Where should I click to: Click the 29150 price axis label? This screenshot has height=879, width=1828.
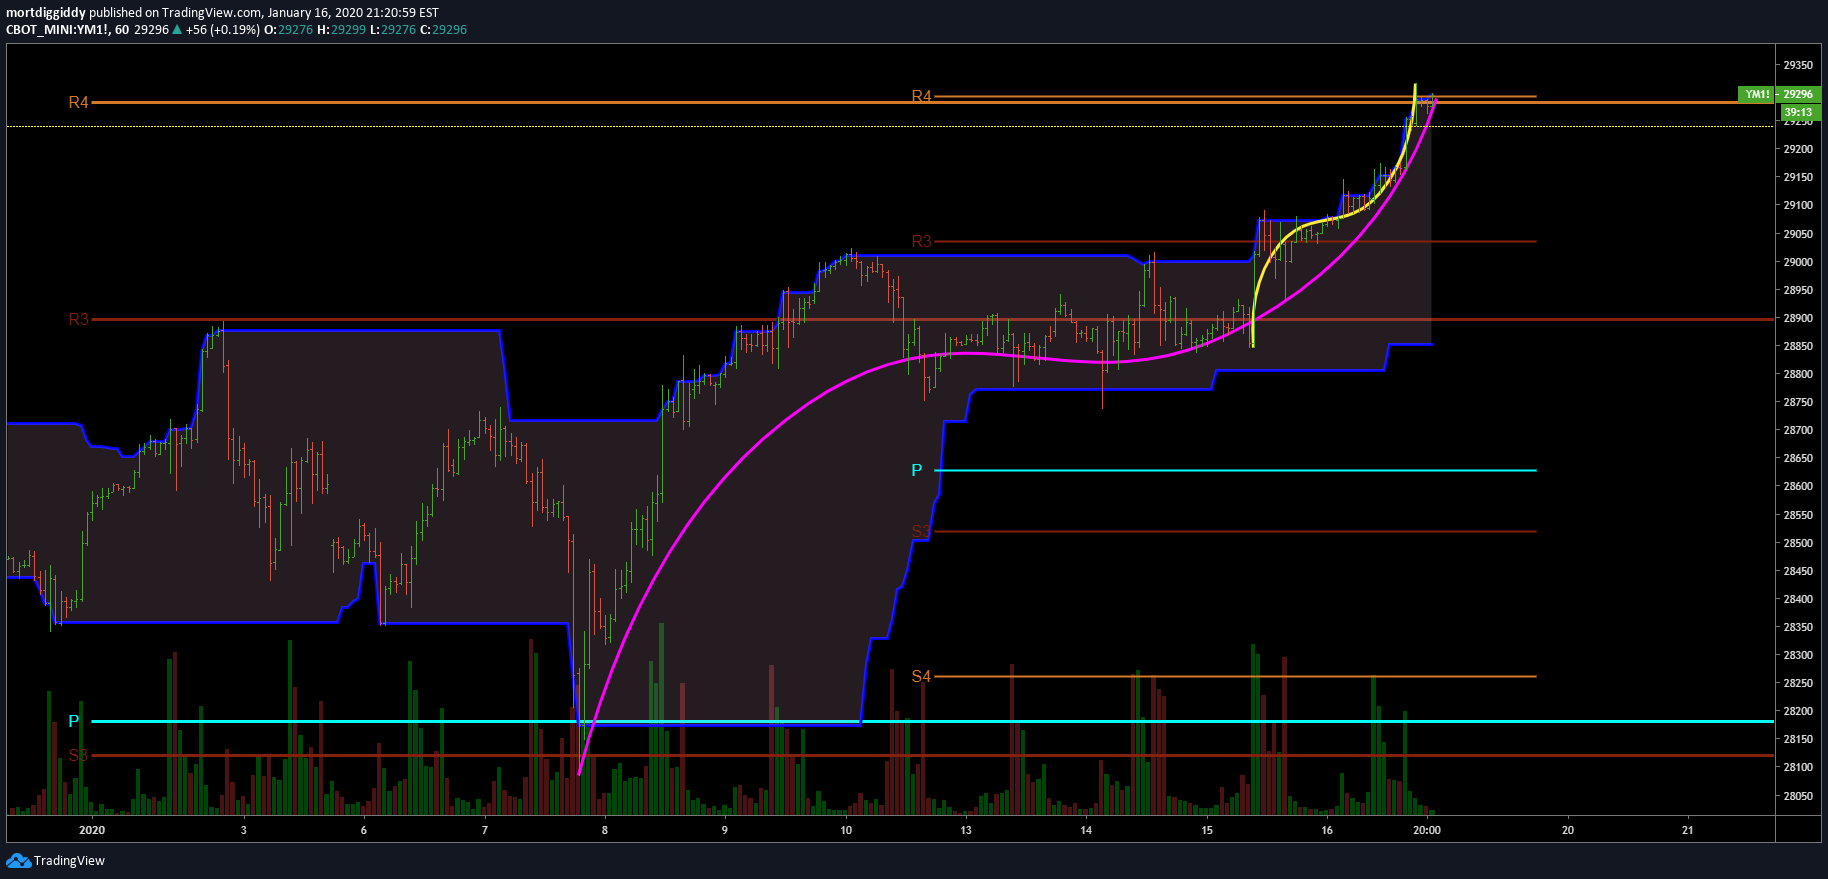(1798, 177)
